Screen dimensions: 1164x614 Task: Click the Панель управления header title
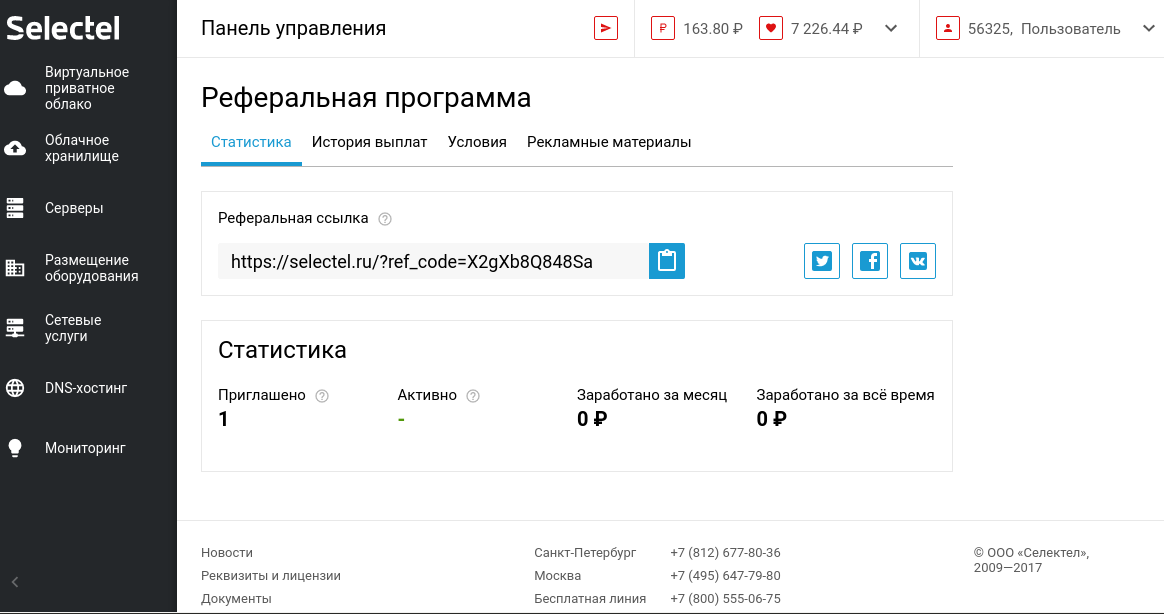point(293,29)
